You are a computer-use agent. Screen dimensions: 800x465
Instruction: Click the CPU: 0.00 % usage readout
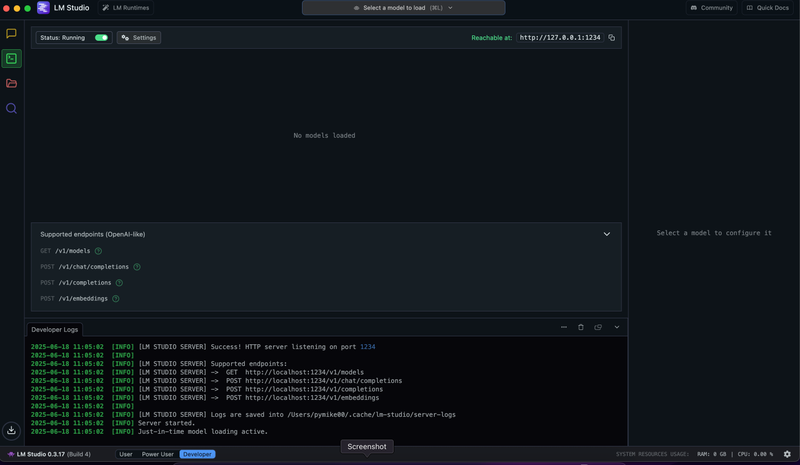[755, 454]
